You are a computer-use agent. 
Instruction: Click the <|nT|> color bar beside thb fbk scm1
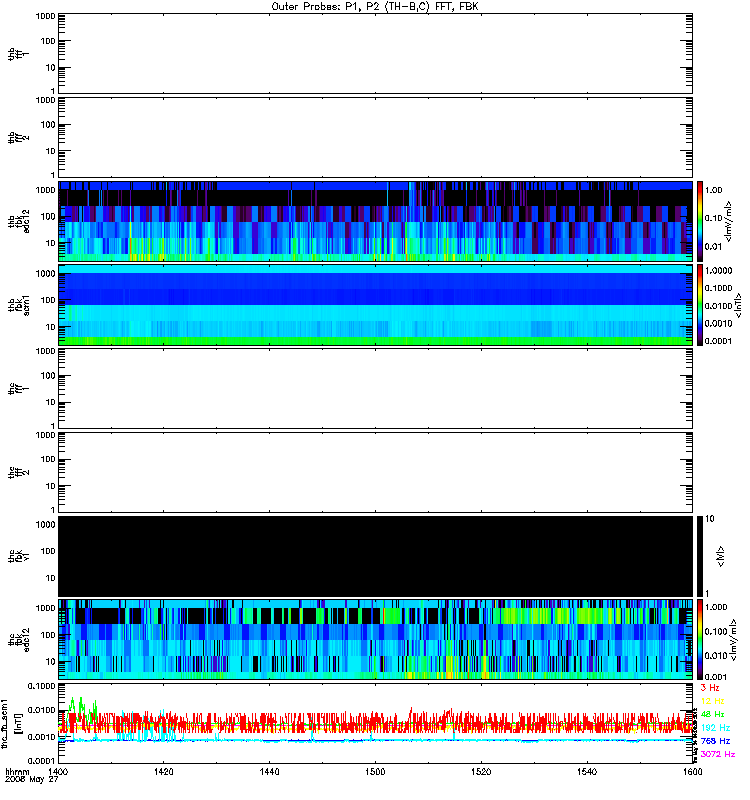coord(700,305)
